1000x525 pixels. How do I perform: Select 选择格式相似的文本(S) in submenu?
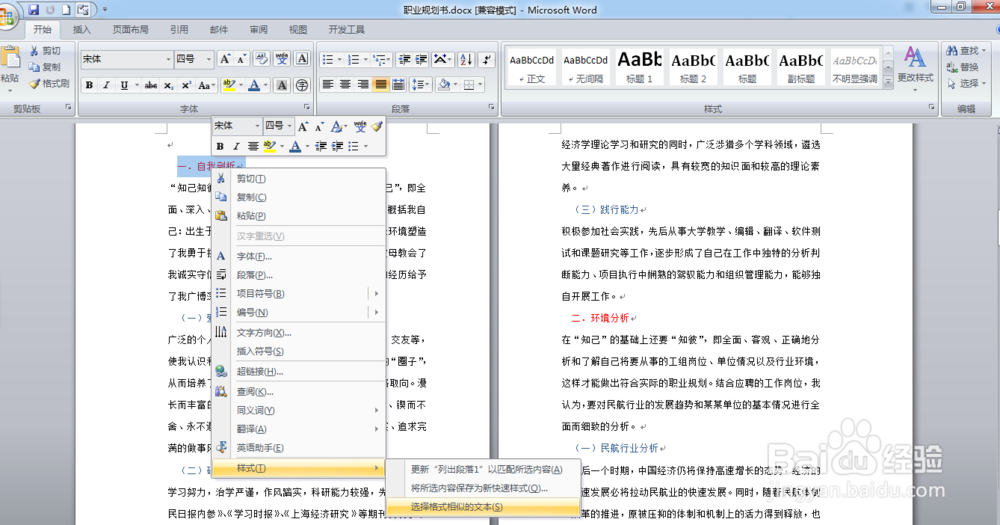point(483,507)
